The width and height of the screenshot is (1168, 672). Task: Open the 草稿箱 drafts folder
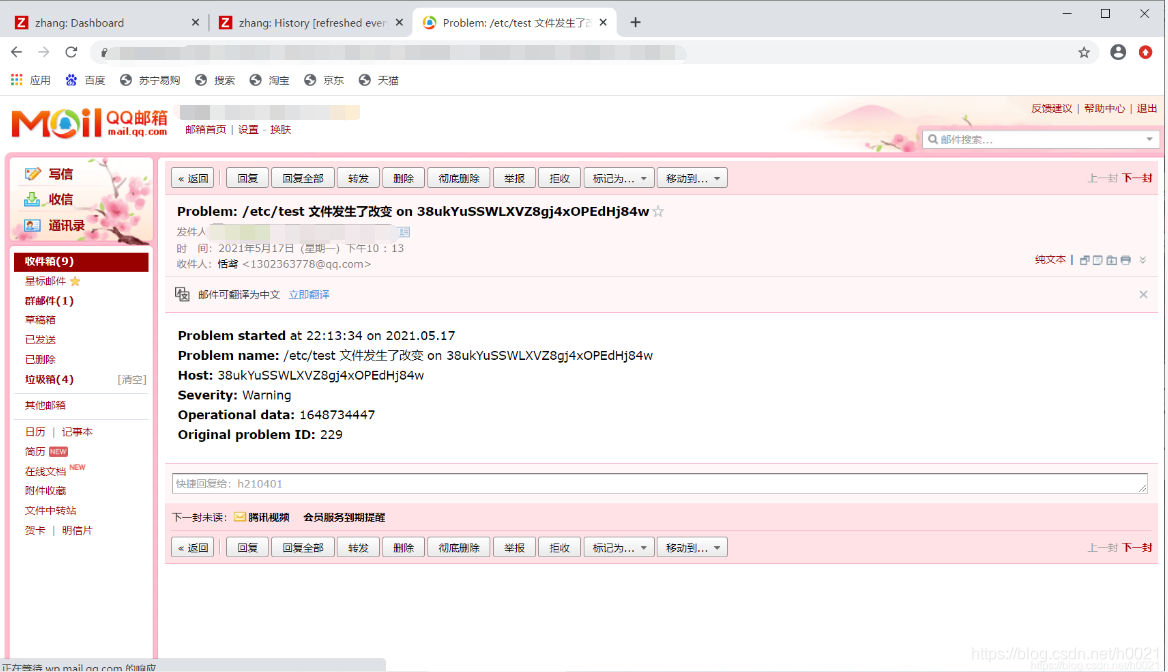(40, 320)
